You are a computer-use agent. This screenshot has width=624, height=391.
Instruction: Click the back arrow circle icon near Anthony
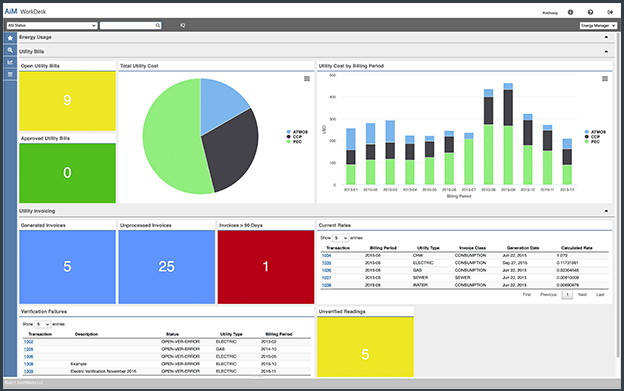(570, 12)
